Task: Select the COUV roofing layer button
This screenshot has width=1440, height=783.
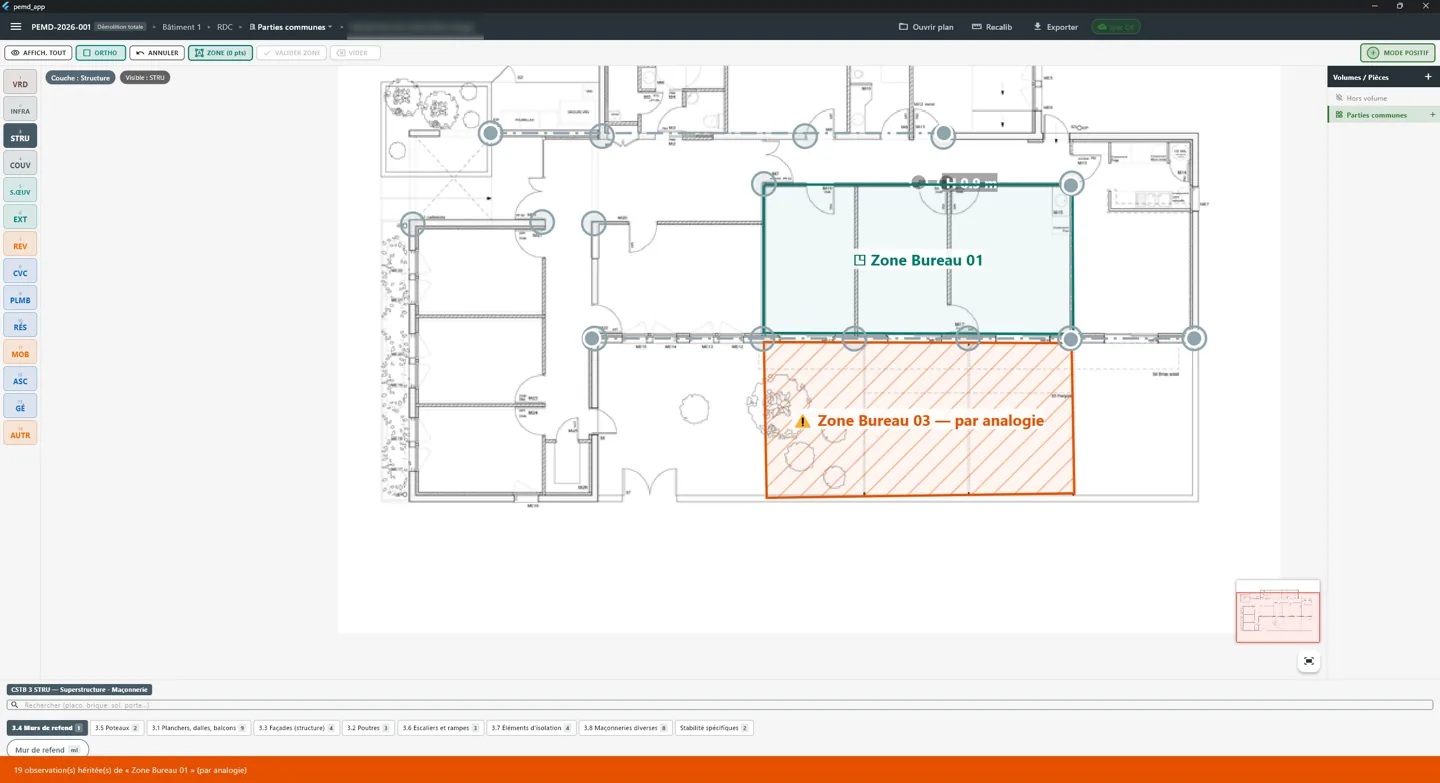Action: [20, 163]
